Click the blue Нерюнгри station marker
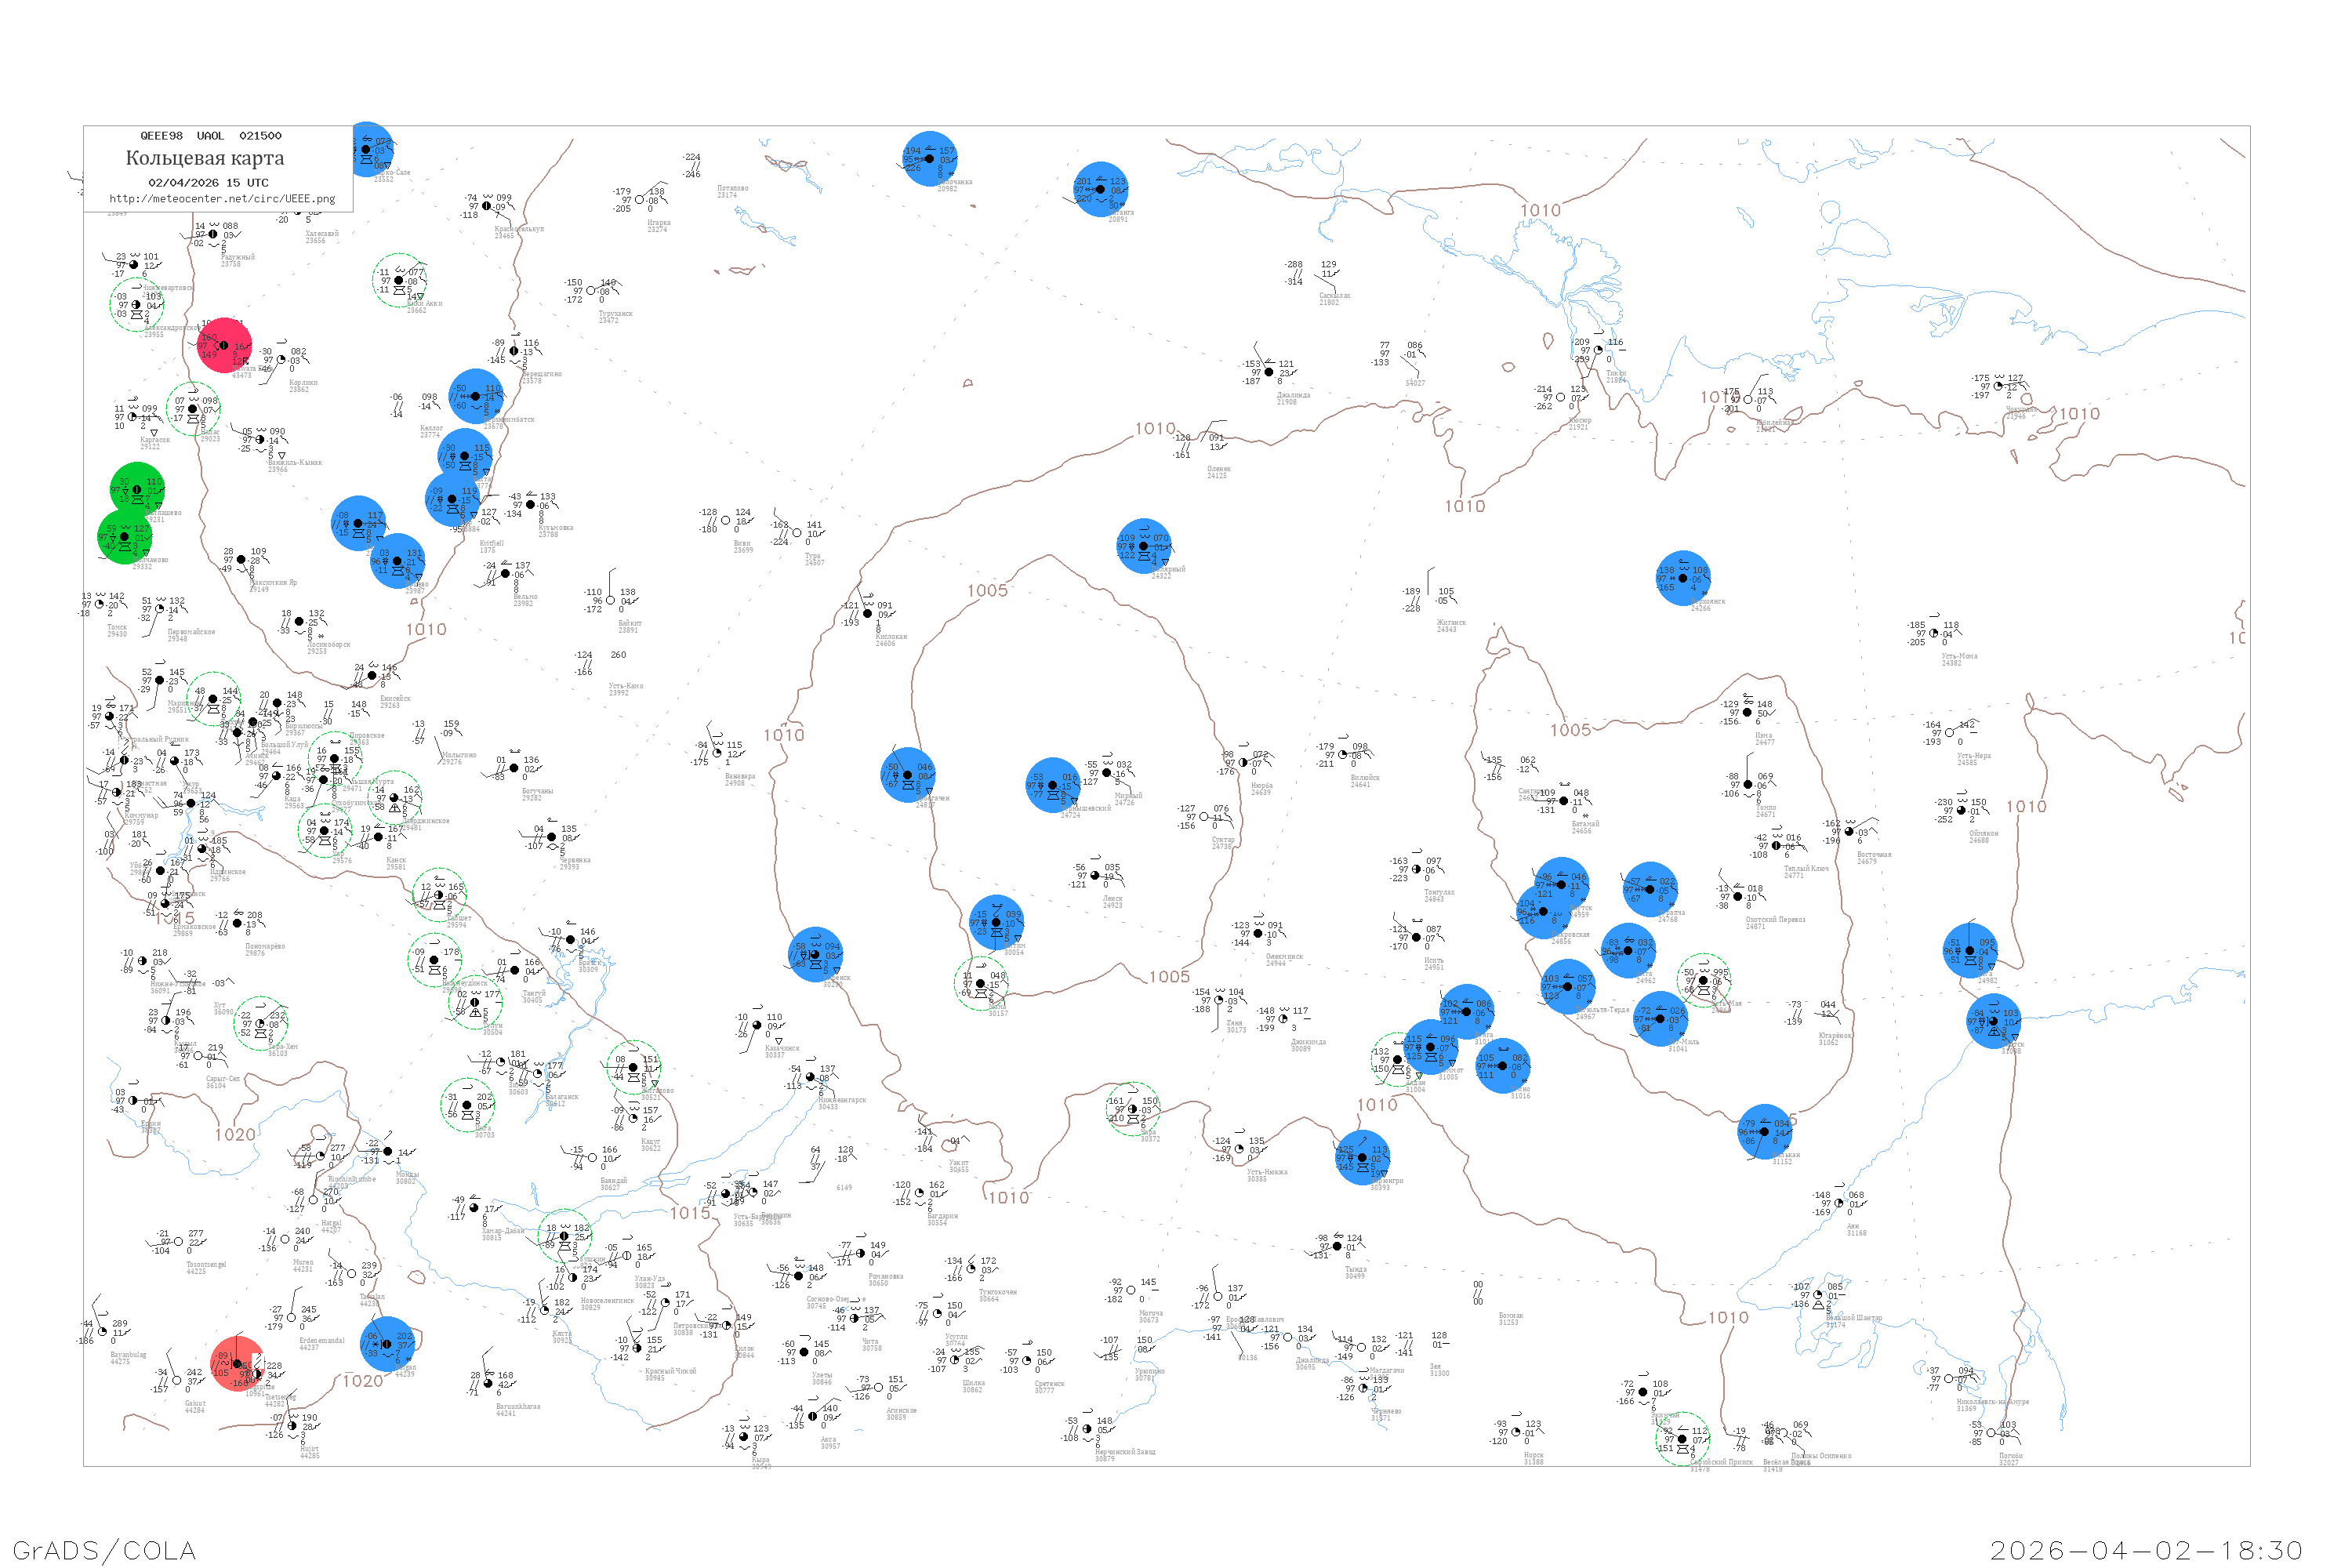This screenshot has width=2352, height=1568. (1362, 1158)
